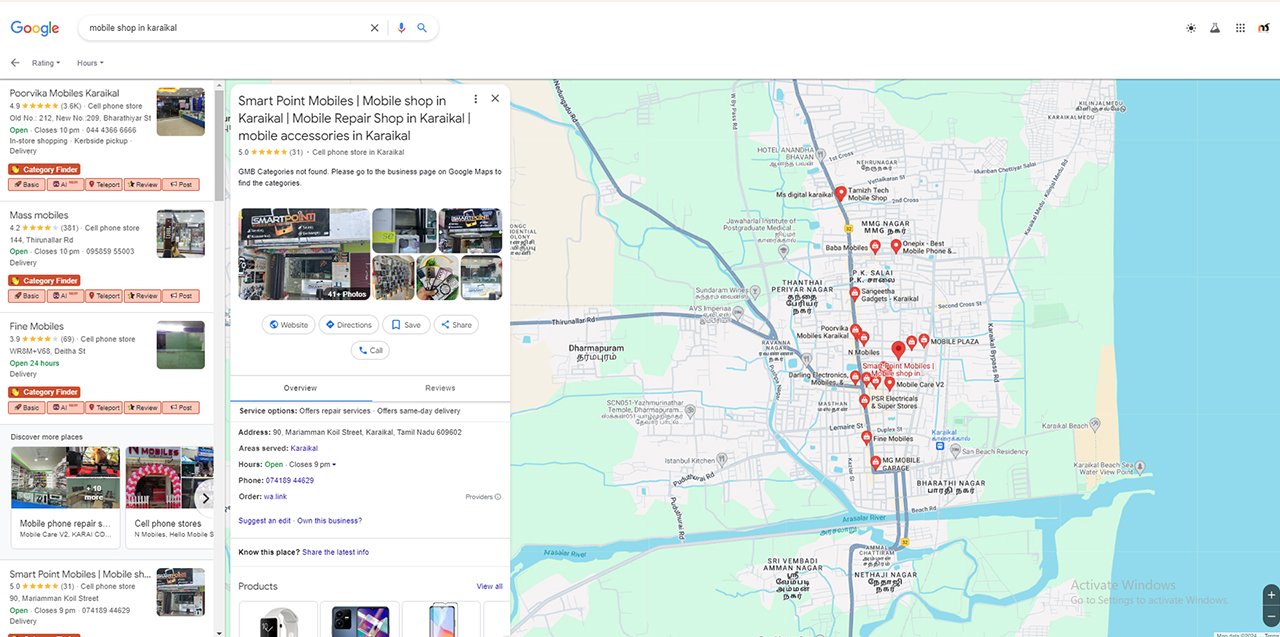This screenshot has width=1280, height=637.
Task: Switch to the Reviews tab
Action: pos(440,388)
